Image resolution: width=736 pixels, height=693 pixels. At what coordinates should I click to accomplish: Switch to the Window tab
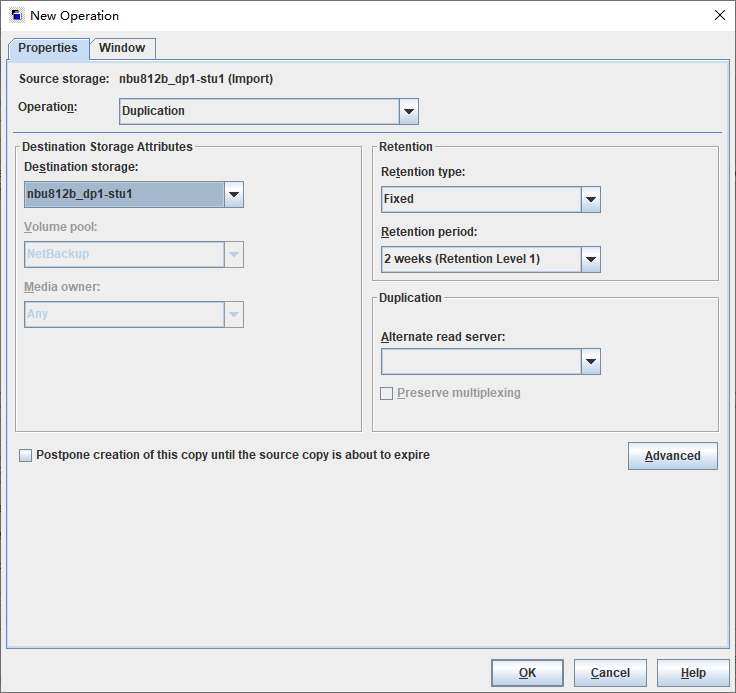point(122,48)
